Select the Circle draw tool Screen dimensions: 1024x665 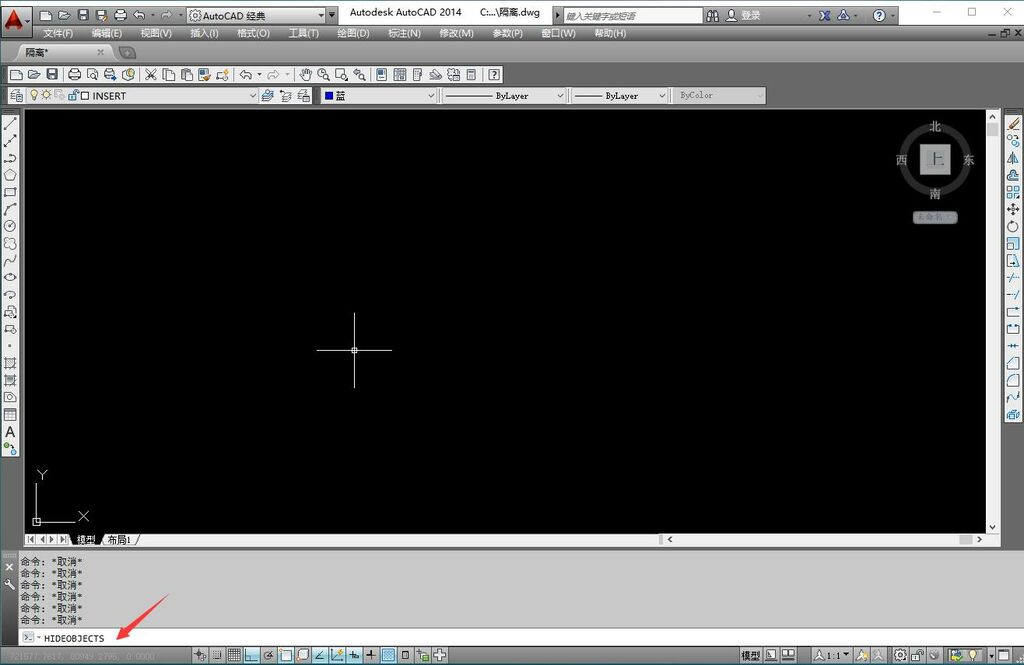(x=10, y=226)
